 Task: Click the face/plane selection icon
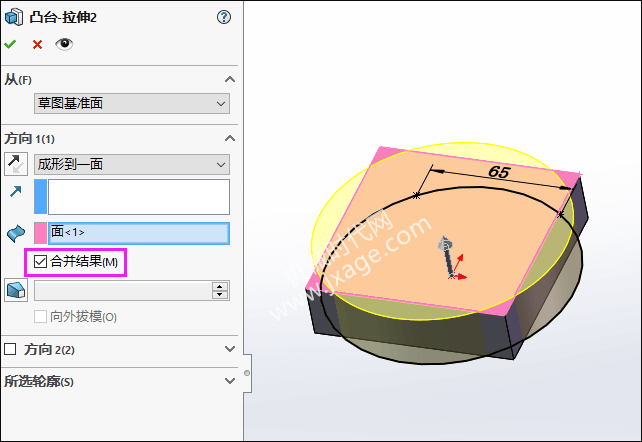(x=16, y=233)
